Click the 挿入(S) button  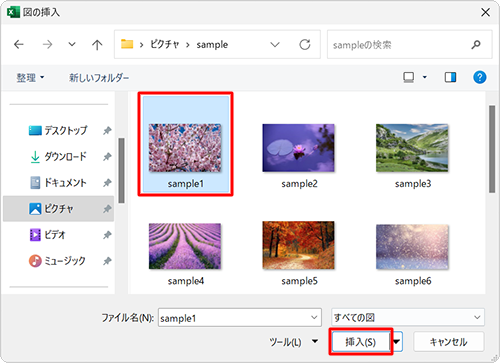pyautogui.click(x=361, y=342)
